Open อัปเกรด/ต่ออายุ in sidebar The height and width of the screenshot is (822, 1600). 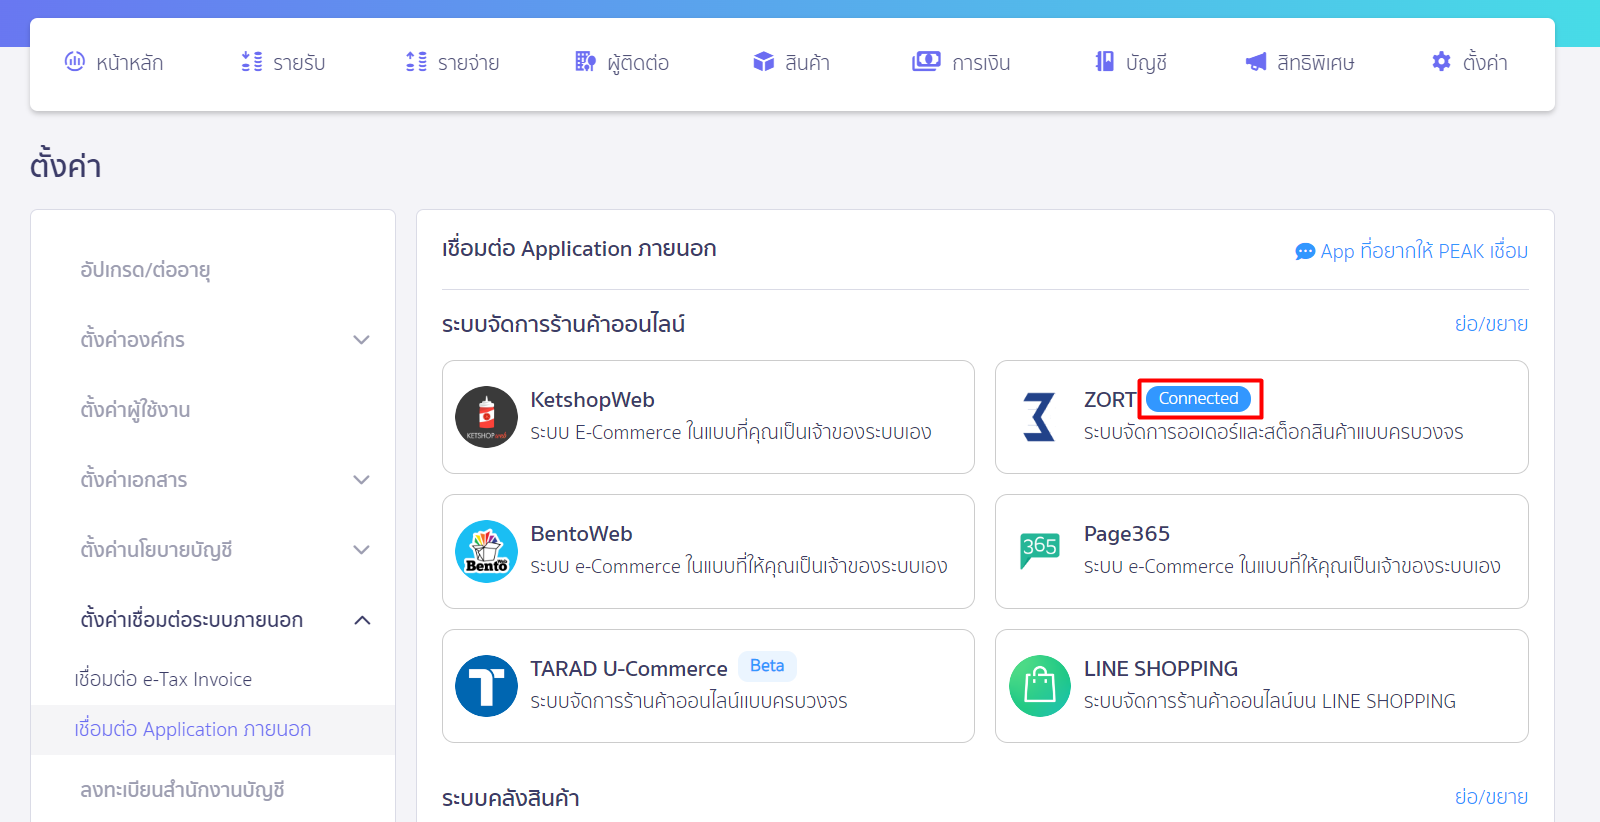pos(145,270)
